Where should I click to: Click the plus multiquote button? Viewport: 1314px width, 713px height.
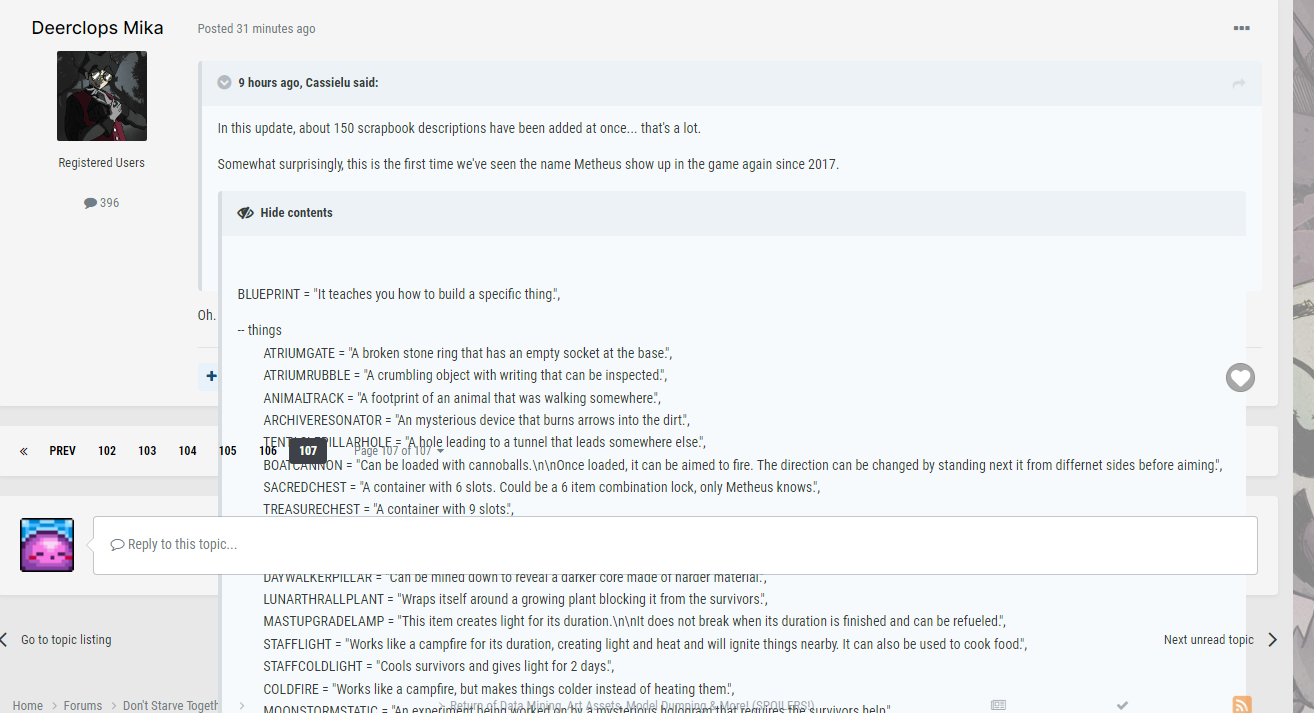211,377
